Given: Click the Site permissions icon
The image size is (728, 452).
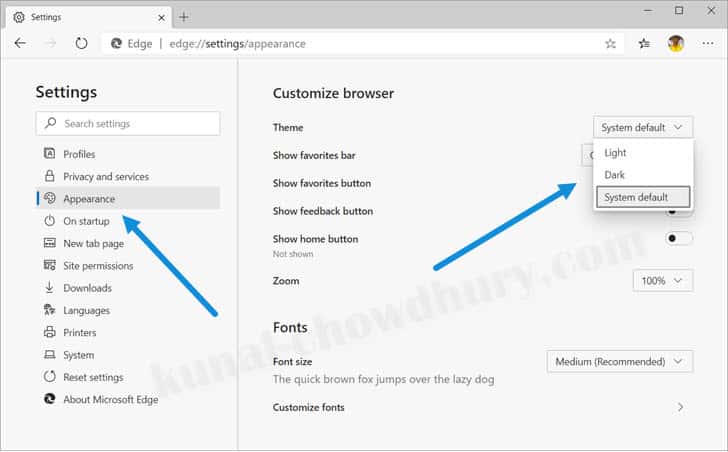Looking at the screenshot, I should (x=50, y=265).
